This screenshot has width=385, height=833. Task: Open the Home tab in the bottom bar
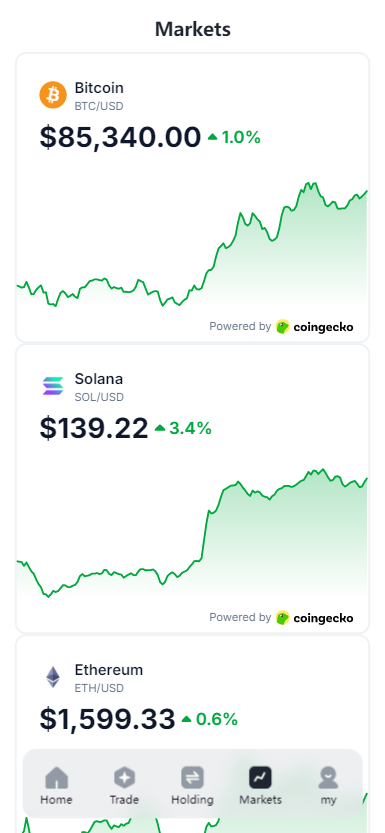pyautogui.click(x=56, y=785)
